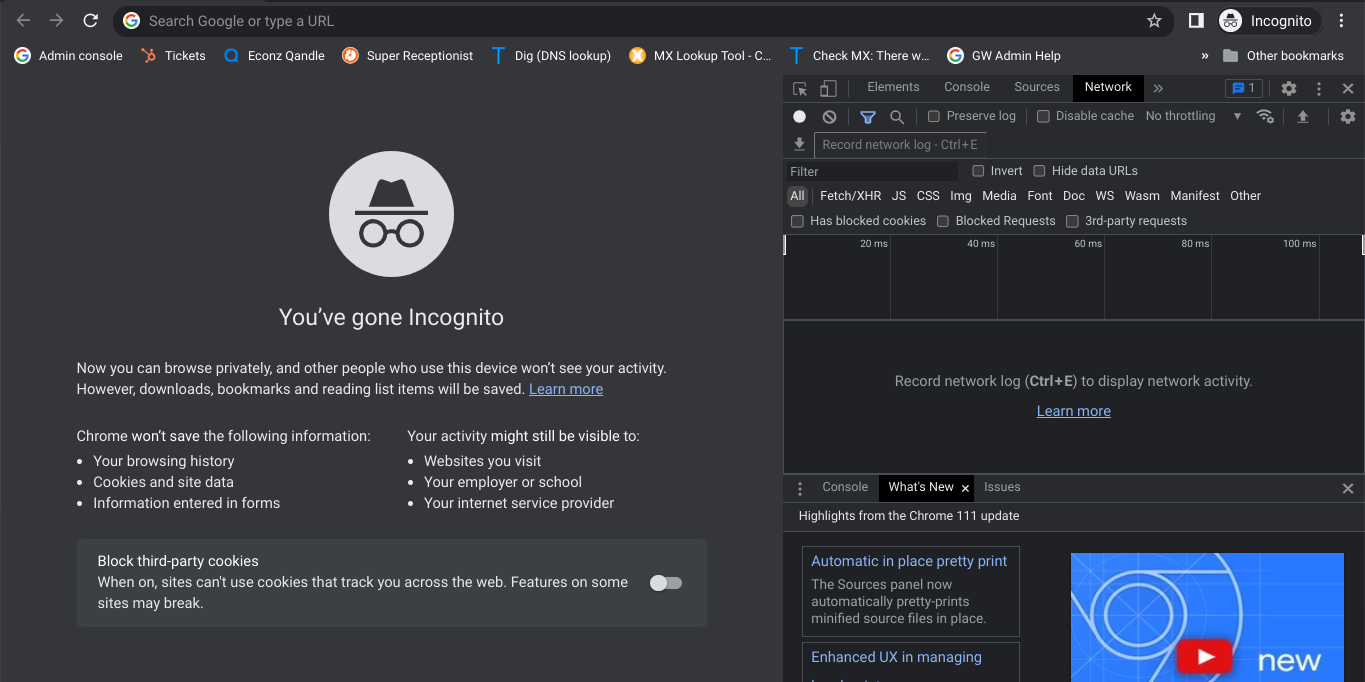Open DevTools issues counter badge
This screenshot has width=1365, height=682.
1244,88
